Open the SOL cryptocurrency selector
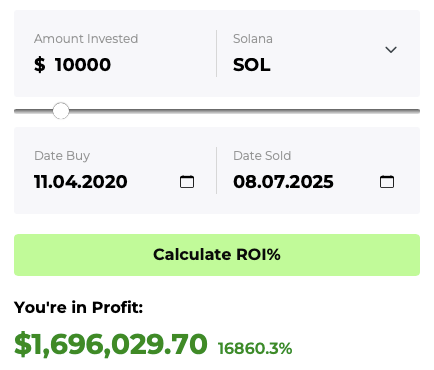434x370 pixels. [317, 53]
